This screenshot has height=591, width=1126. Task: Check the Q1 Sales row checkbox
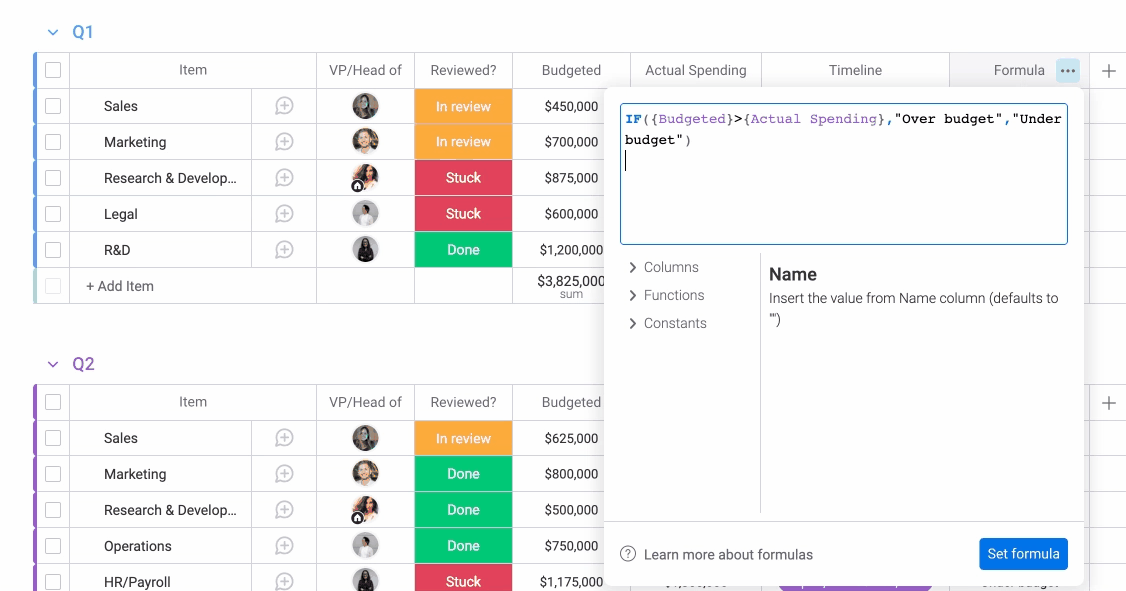53,106
